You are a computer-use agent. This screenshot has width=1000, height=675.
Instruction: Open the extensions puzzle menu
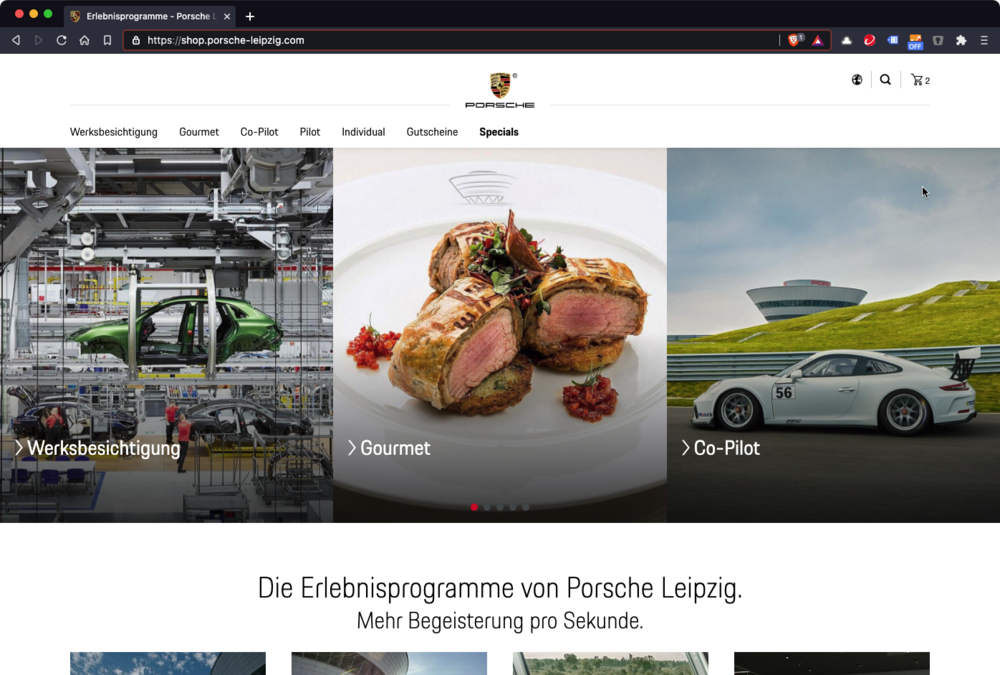click(960, 40)
